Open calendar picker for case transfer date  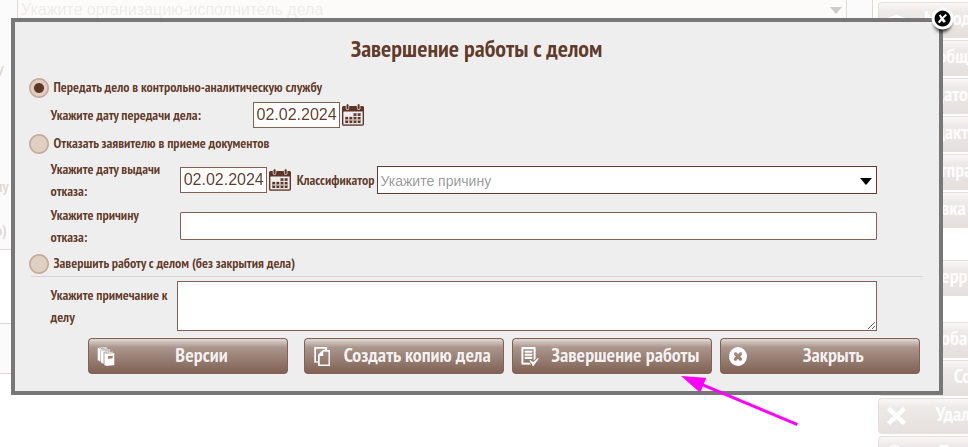point(353,115)
